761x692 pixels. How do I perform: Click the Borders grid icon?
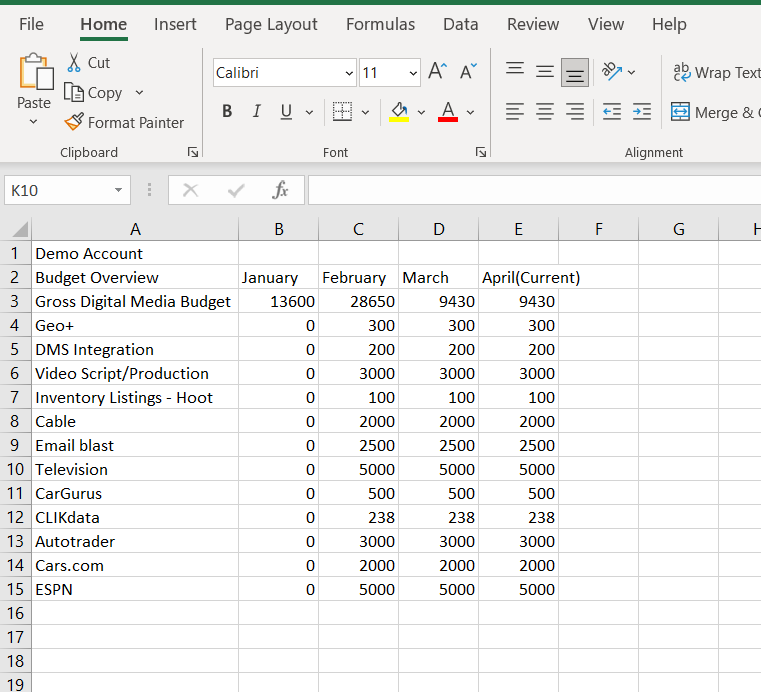342,112
